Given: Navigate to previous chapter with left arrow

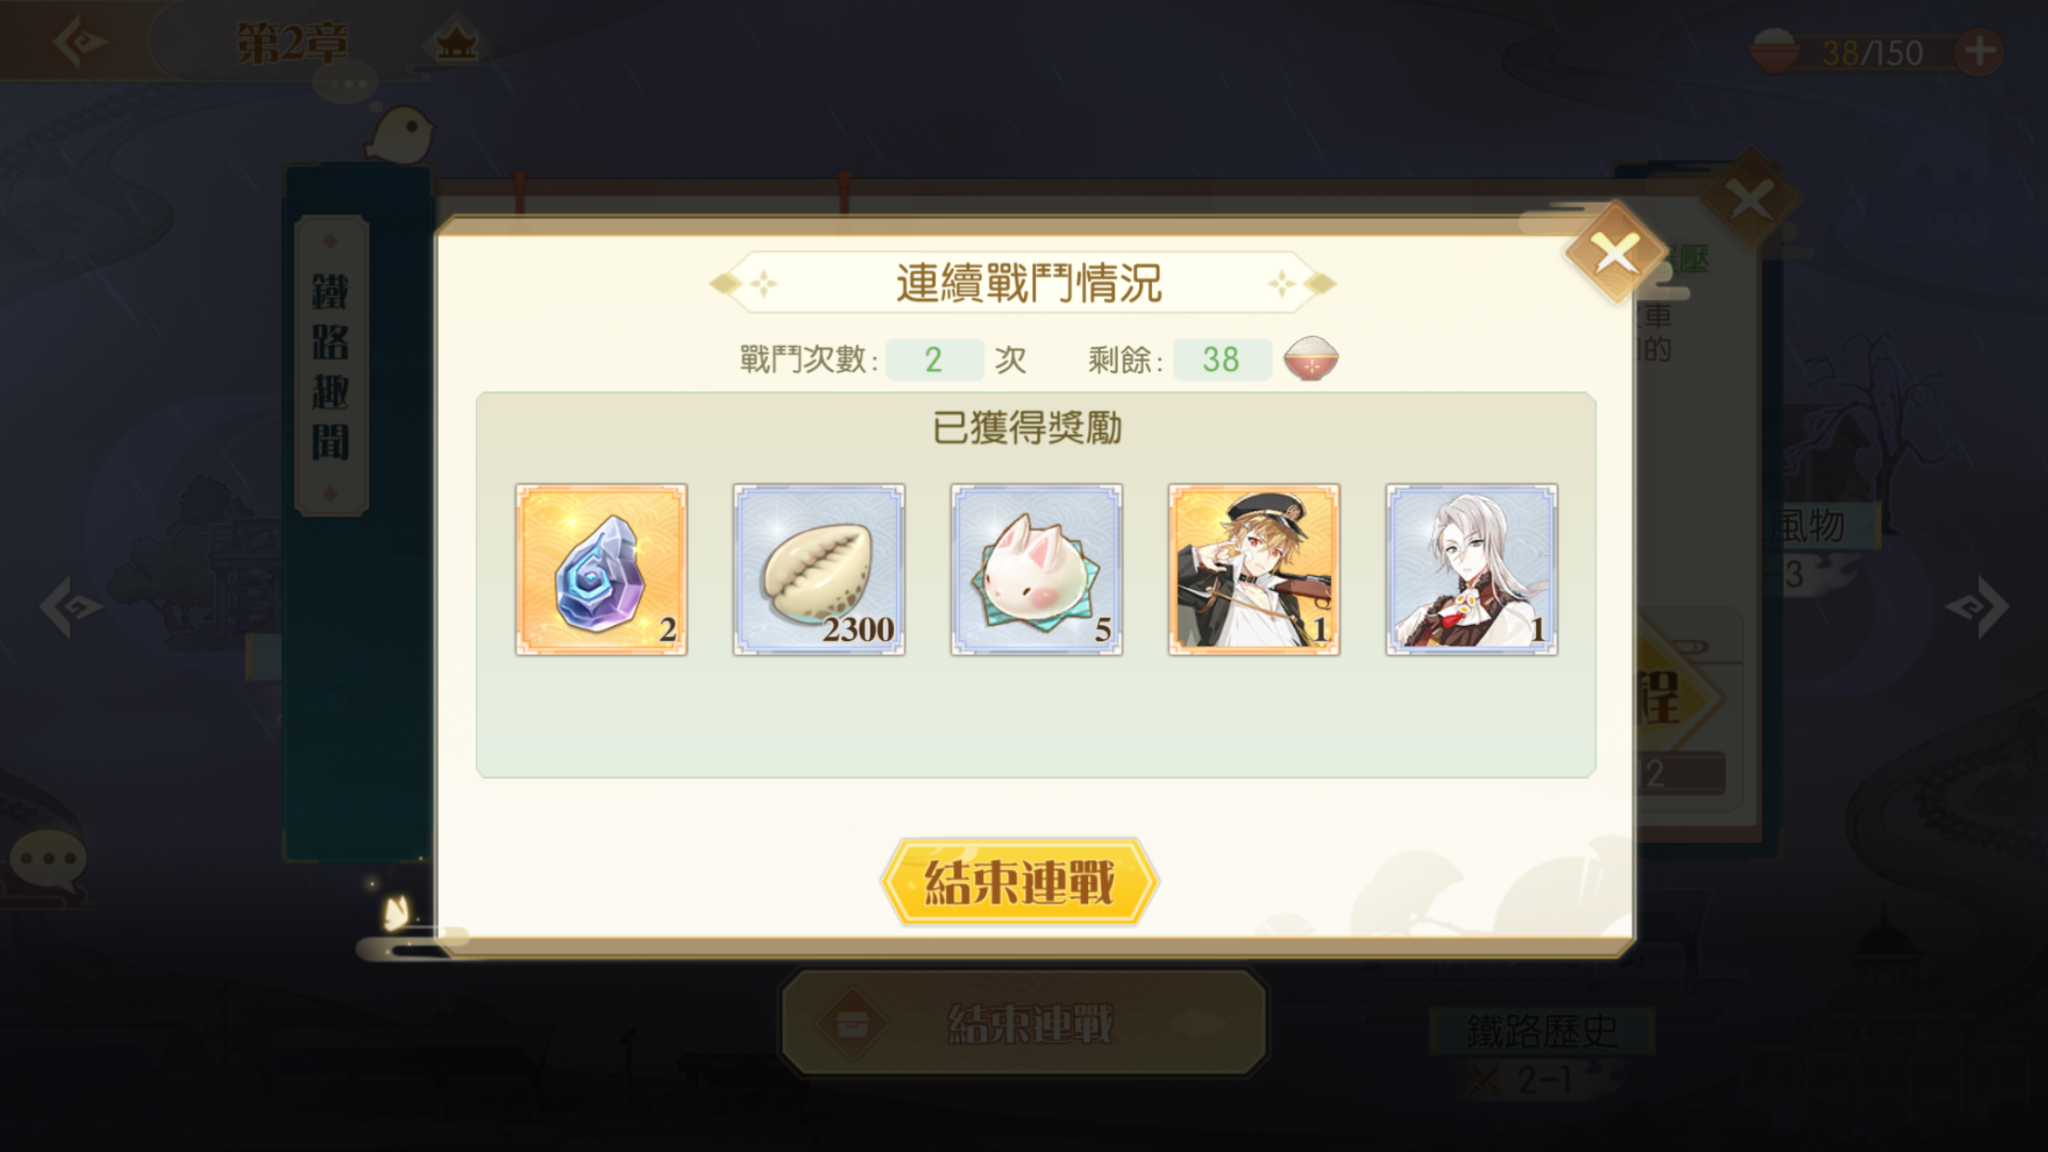Looking at the screenshot, I should (70, 606).
